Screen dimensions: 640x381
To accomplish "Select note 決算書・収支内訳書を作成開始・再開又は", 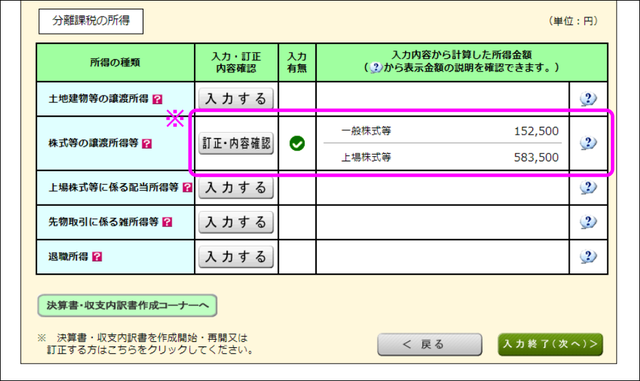I will tap(152, 338).
